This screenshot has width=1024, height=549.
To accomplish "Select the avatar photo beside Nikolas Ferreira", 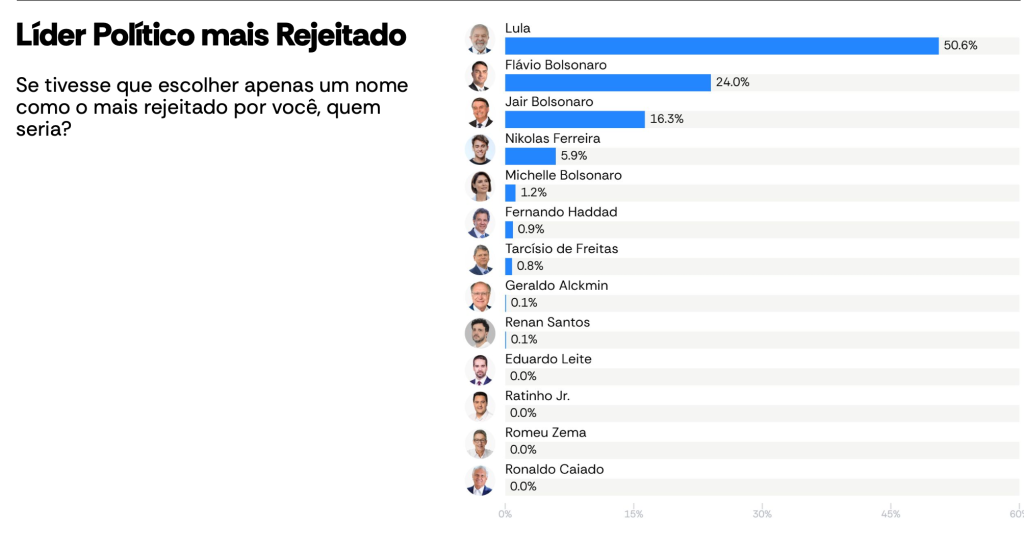I will point(481,149).
